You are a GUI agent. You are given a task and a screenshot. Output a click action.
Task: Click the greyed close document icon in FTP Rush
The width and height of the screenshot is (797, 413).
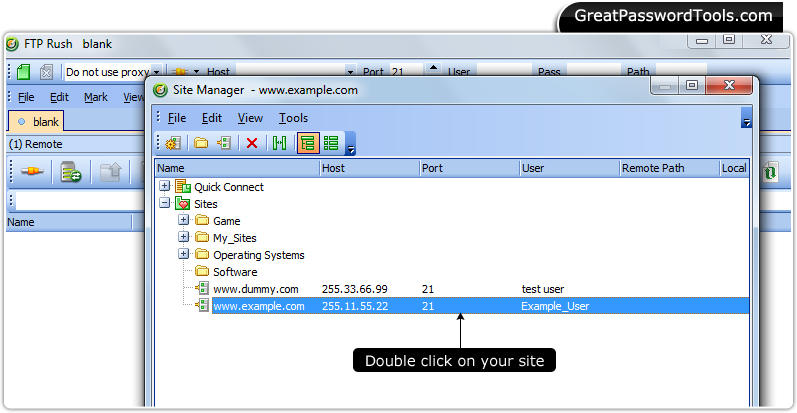point(46,72)
